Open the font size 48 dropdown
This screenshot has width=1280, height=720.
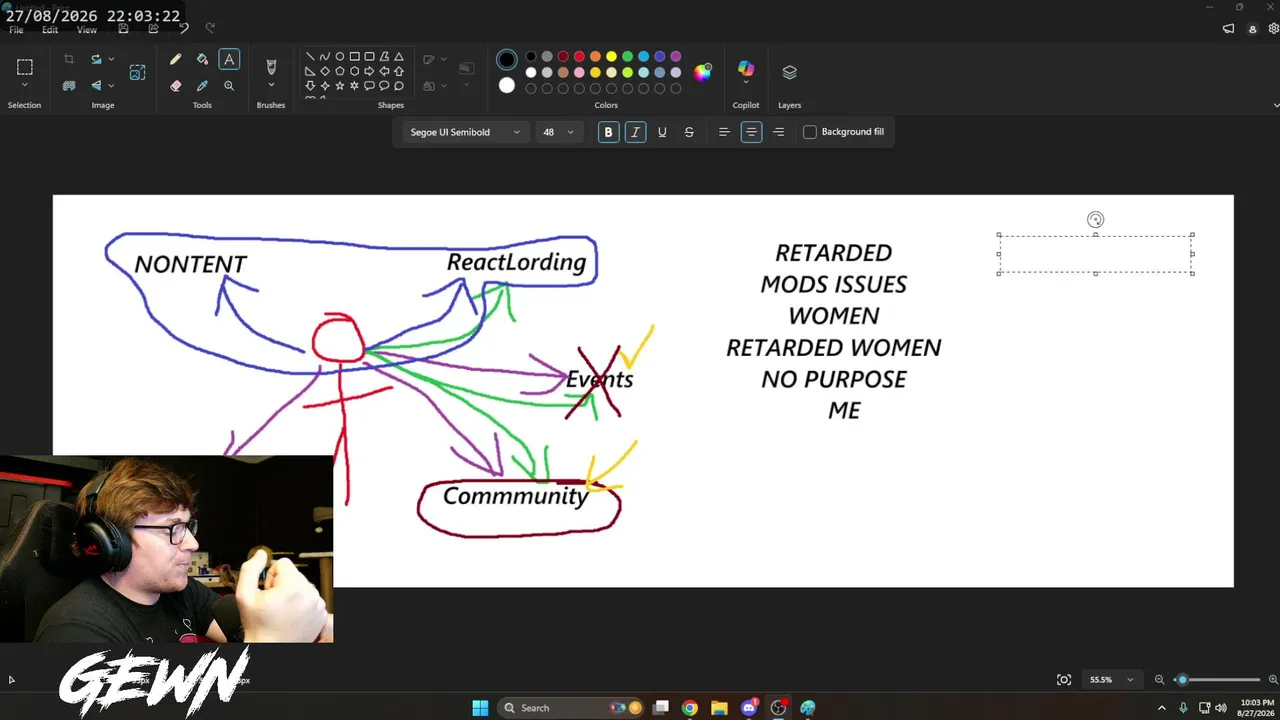(558, 132)
